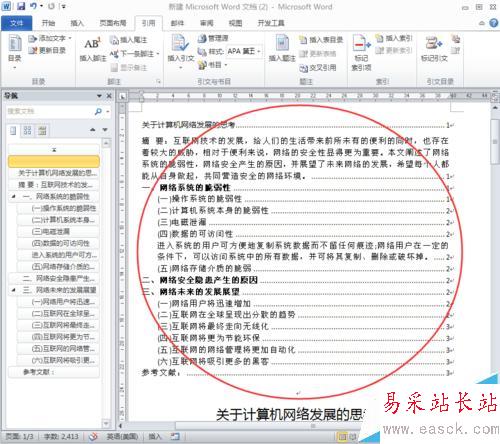Click Mark Entry (标记索引项) icon

click(361, 53)
